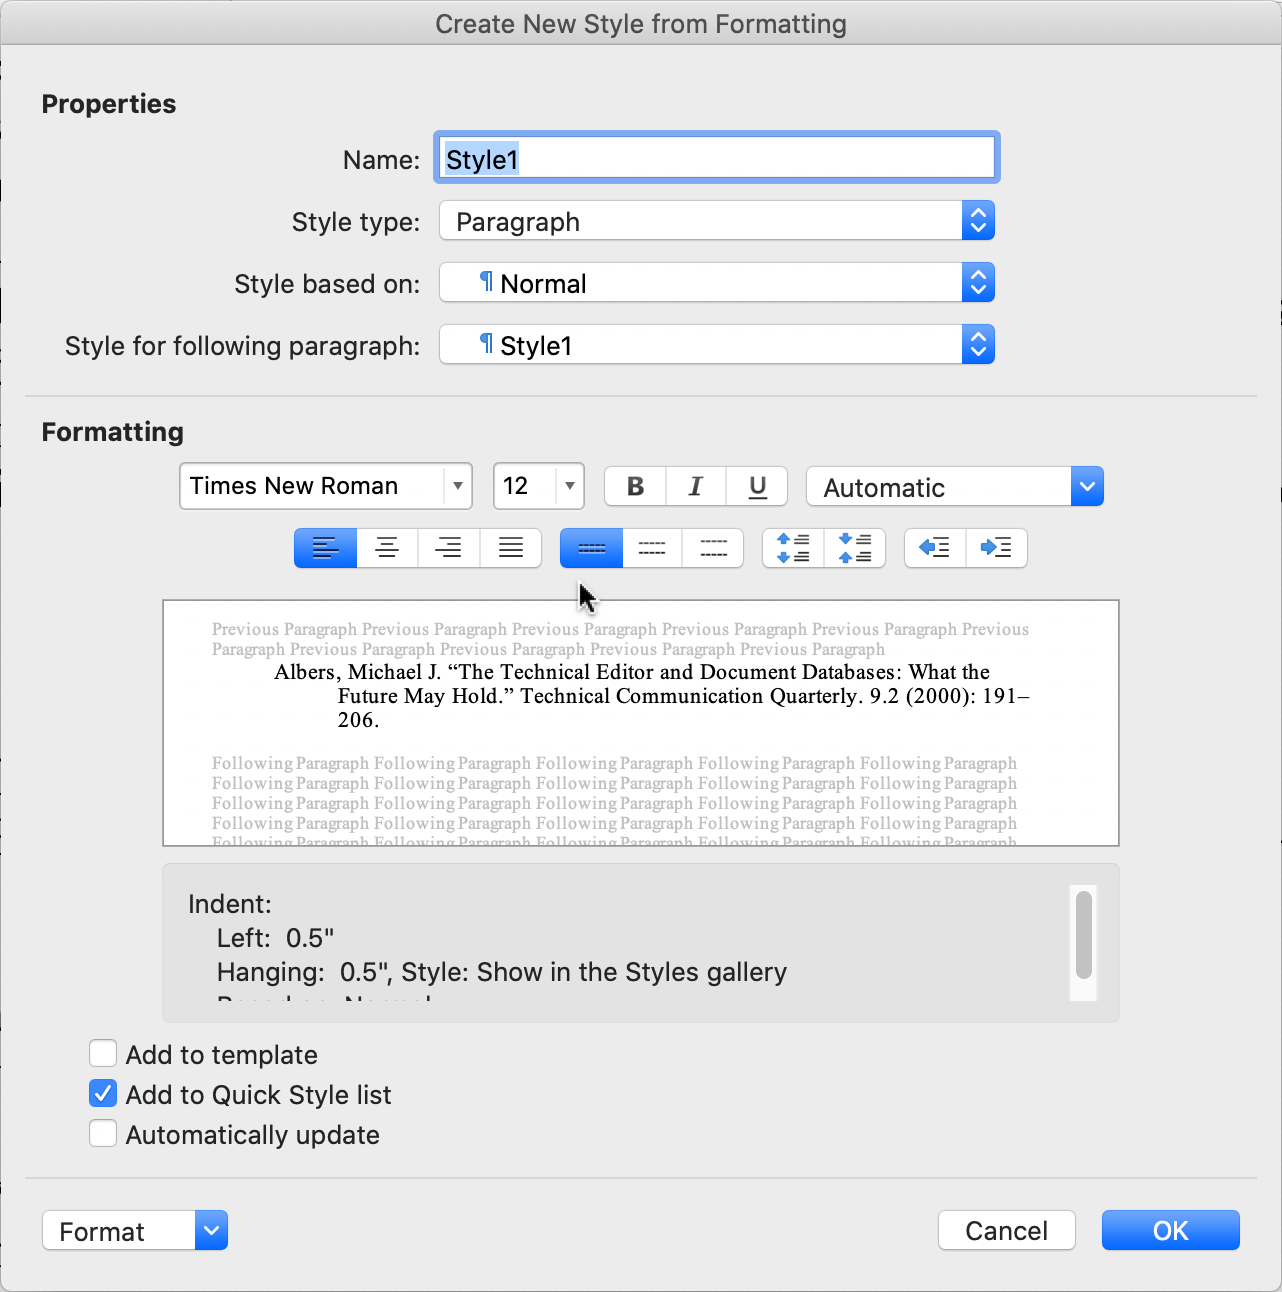Viewport: 1282px width, 1292px height.
Task: Open the Format menu button
Action: [x=134, y=1231]
